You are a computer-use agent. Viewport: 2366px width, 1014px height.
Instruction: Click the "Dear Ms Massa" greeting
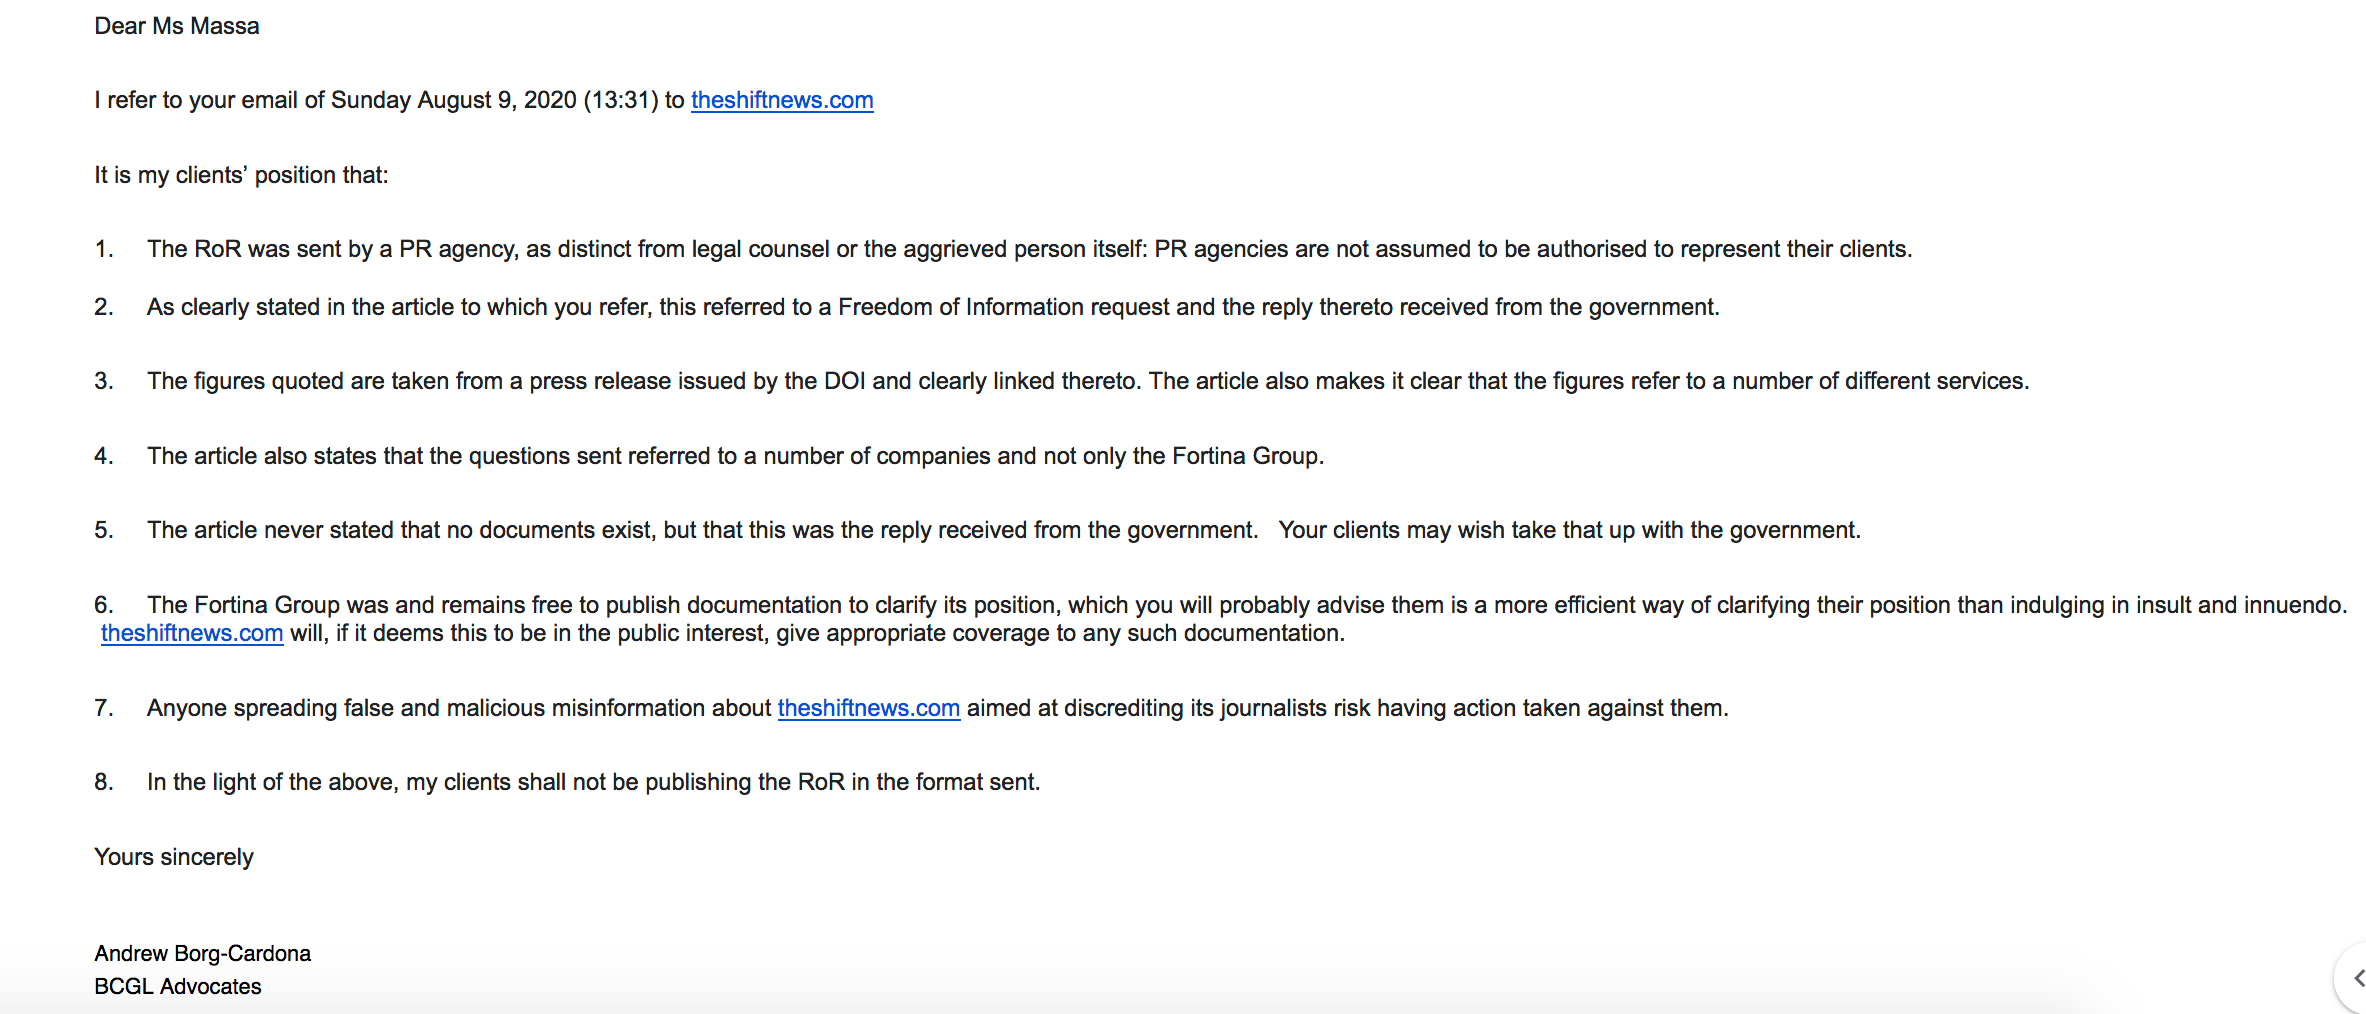click(x=177, y=26)
